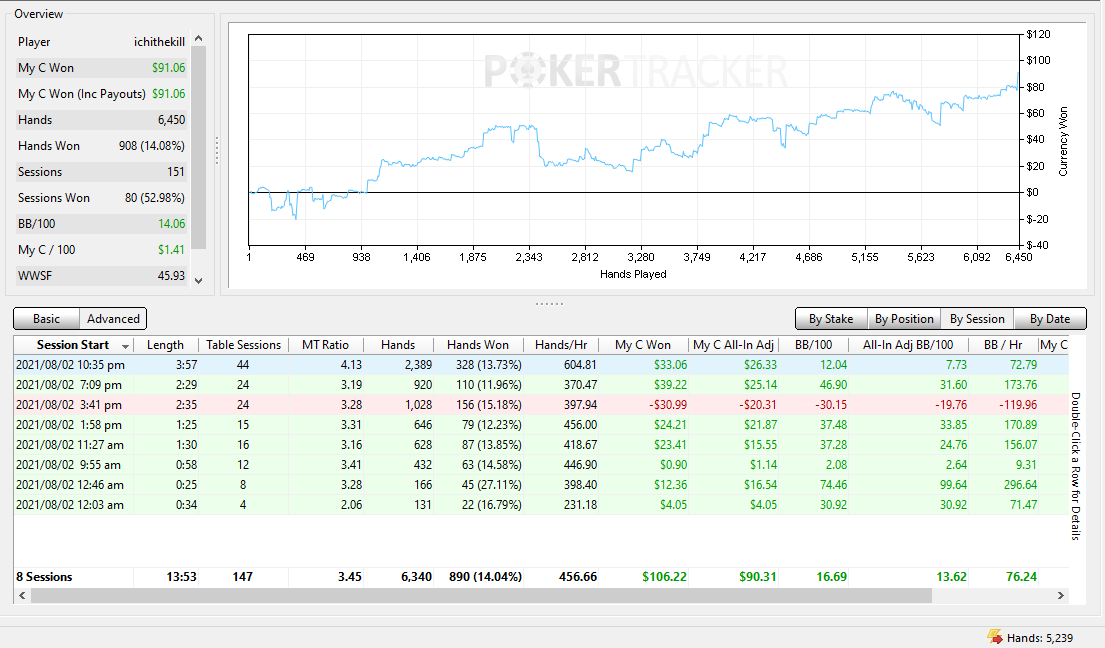This screenshot has width=1105, height=648.
Task: Switch to Basic view
Action: click(x=47, y=318)
